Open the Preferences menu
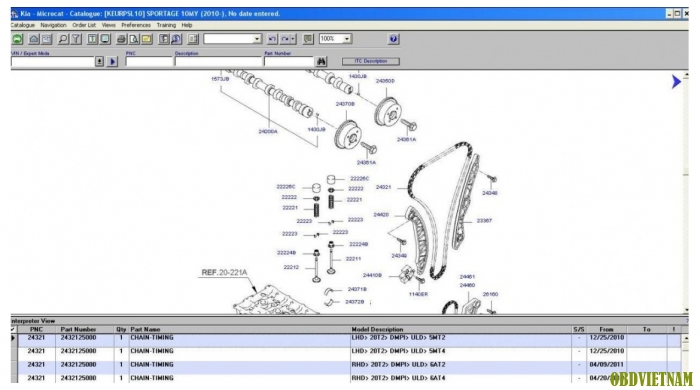Image resolution: width=700 pixels, height=390 pixels. 136,25
